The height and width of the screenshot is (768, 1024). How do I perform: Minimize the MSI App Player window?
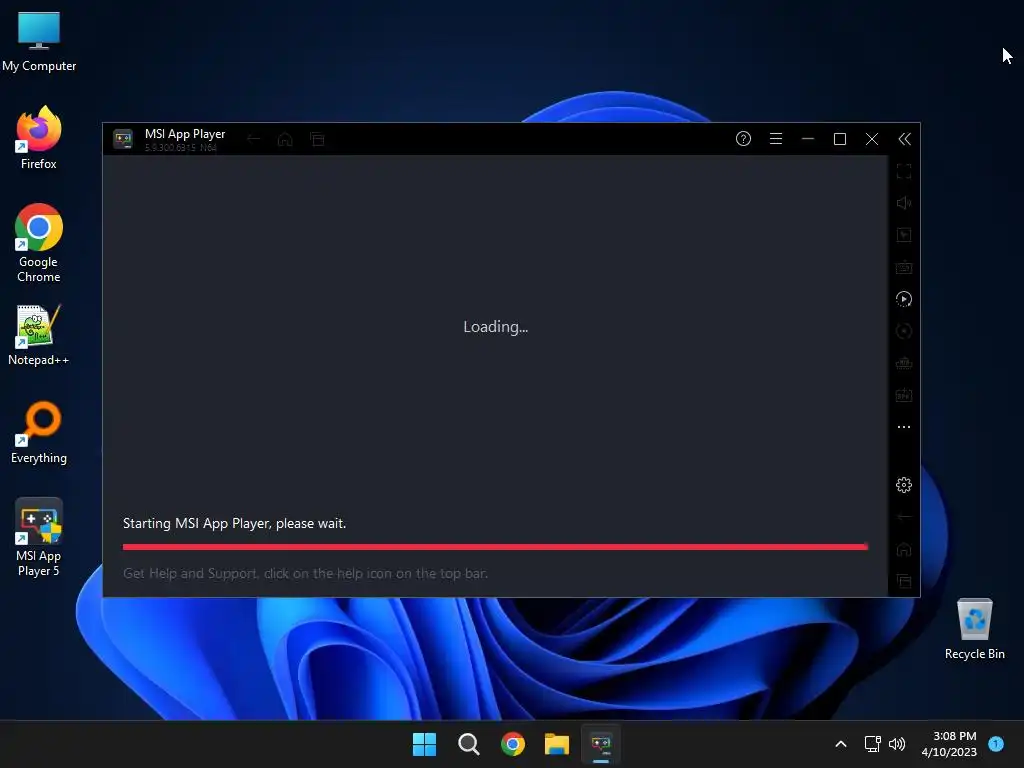[x=808, y=138]
